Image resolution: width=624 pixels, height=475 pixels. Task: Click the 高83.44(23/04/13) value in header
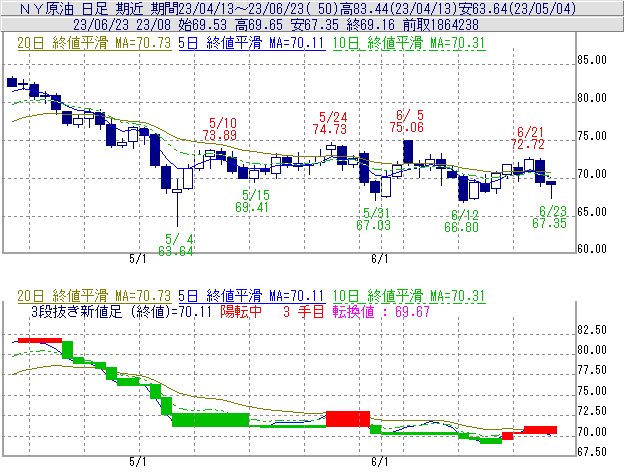pos(401,8)
